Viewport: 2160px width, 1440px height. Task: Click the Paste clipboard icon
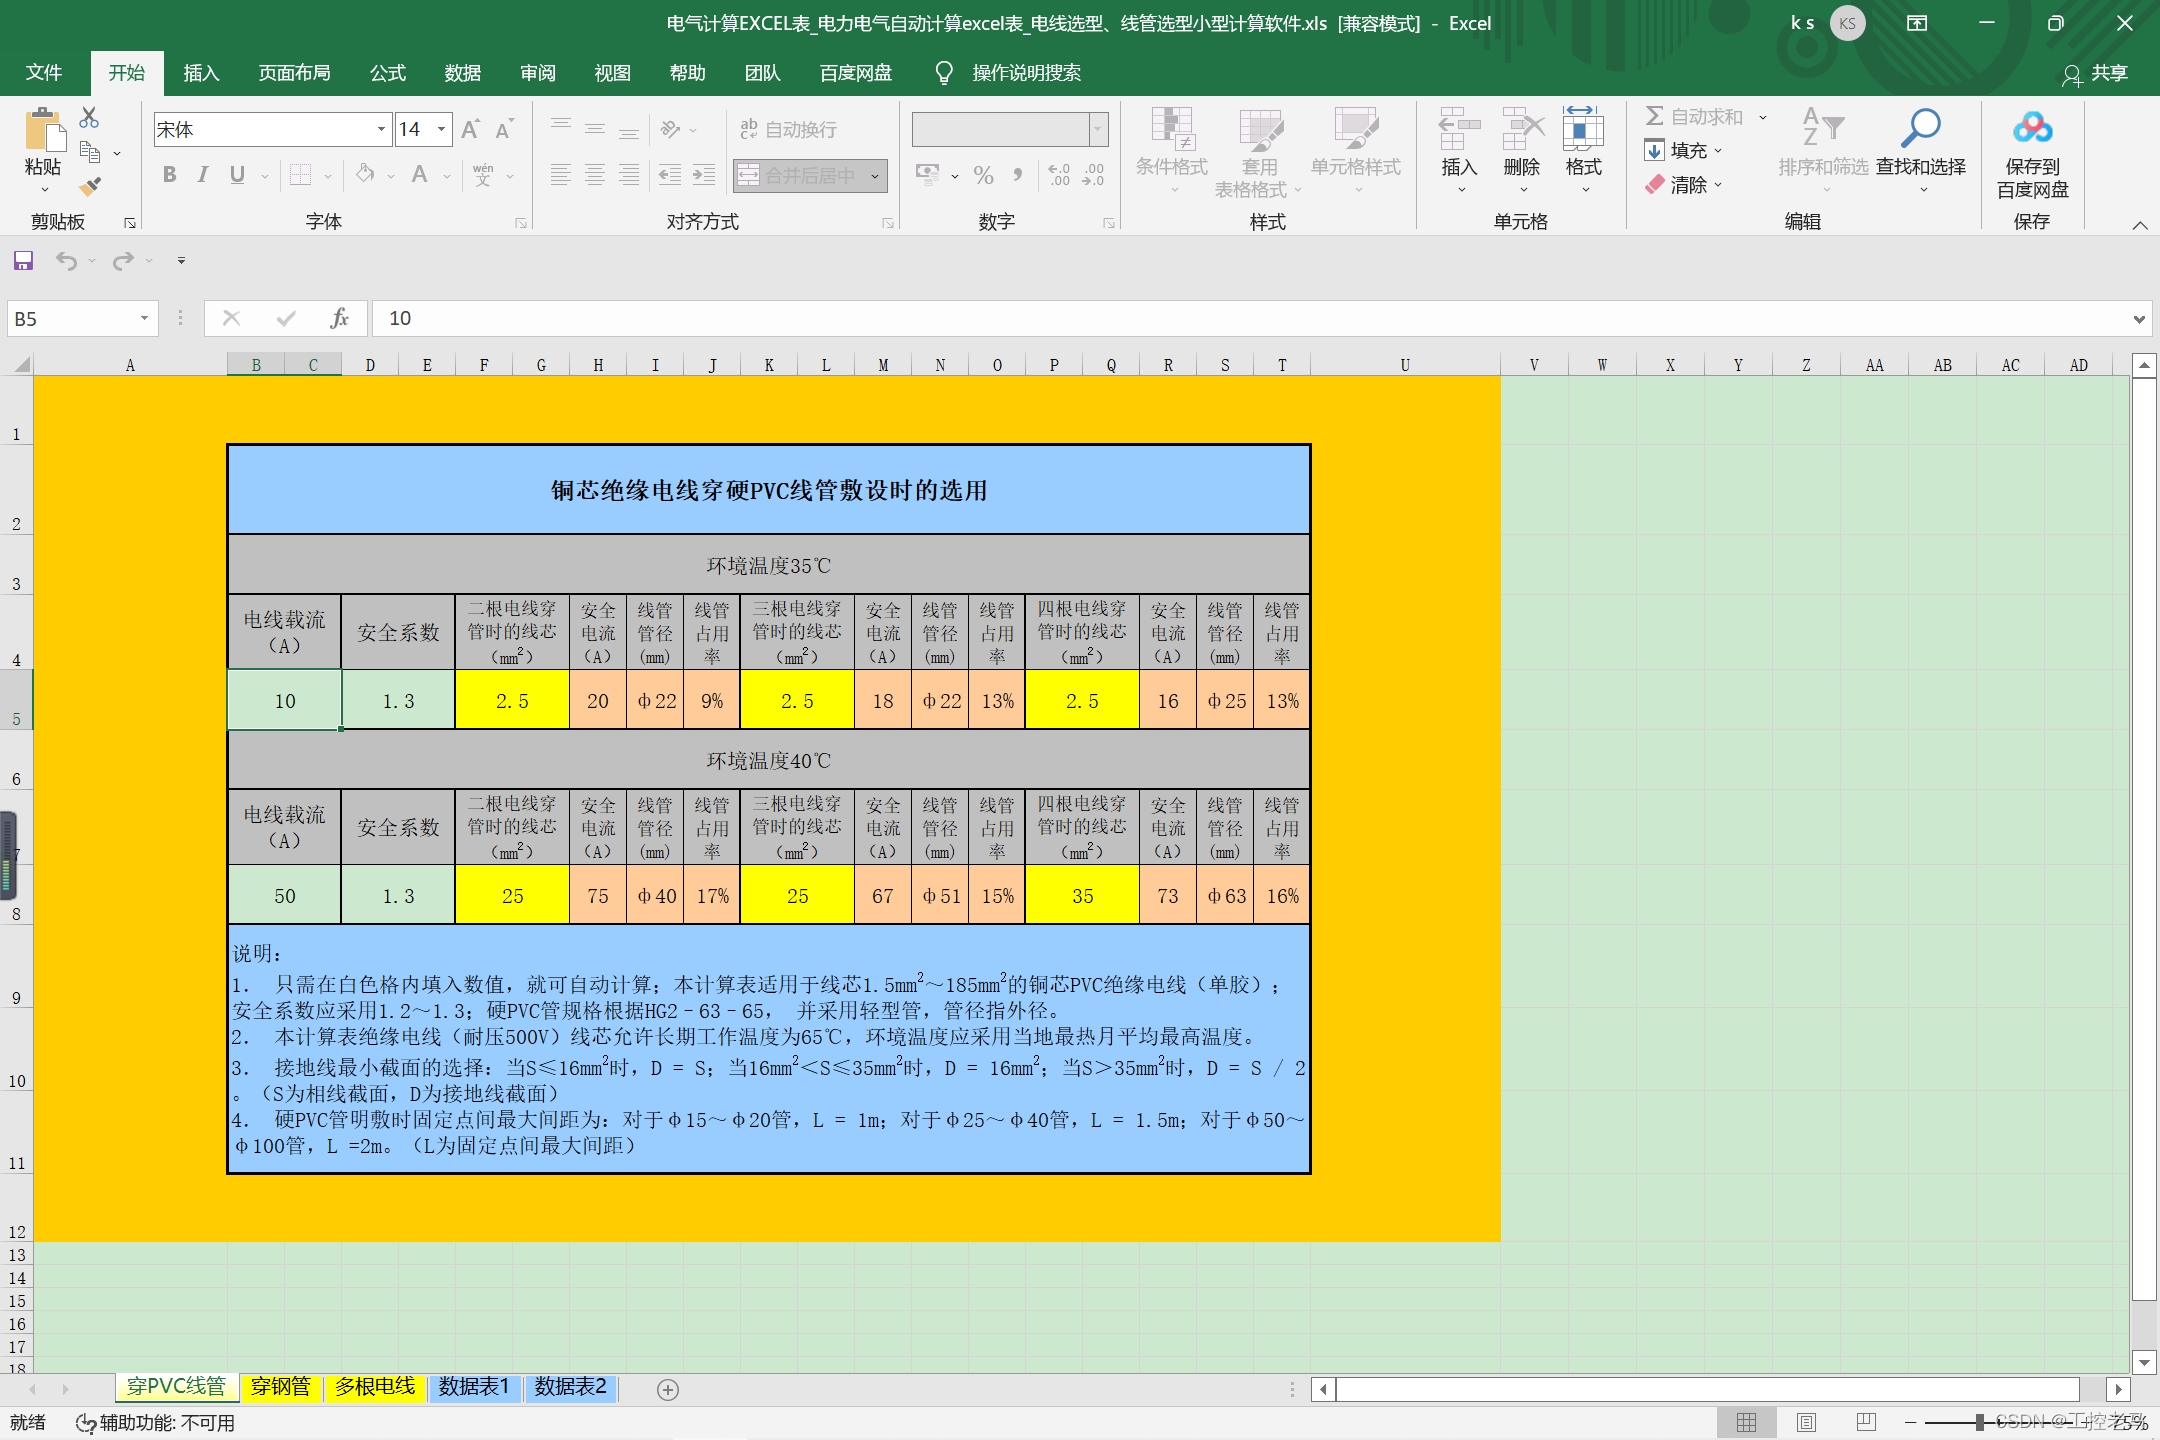pyautogui.click(x=43, y=131)
